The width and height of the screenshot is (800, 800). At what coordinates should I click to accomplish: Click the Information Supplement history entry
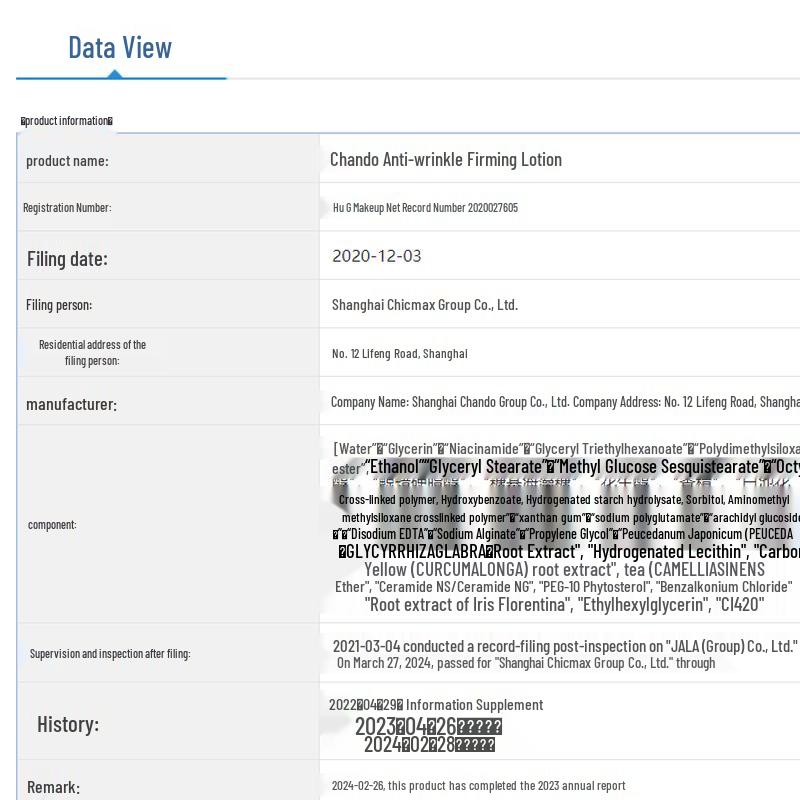click(x=436, y=705)
